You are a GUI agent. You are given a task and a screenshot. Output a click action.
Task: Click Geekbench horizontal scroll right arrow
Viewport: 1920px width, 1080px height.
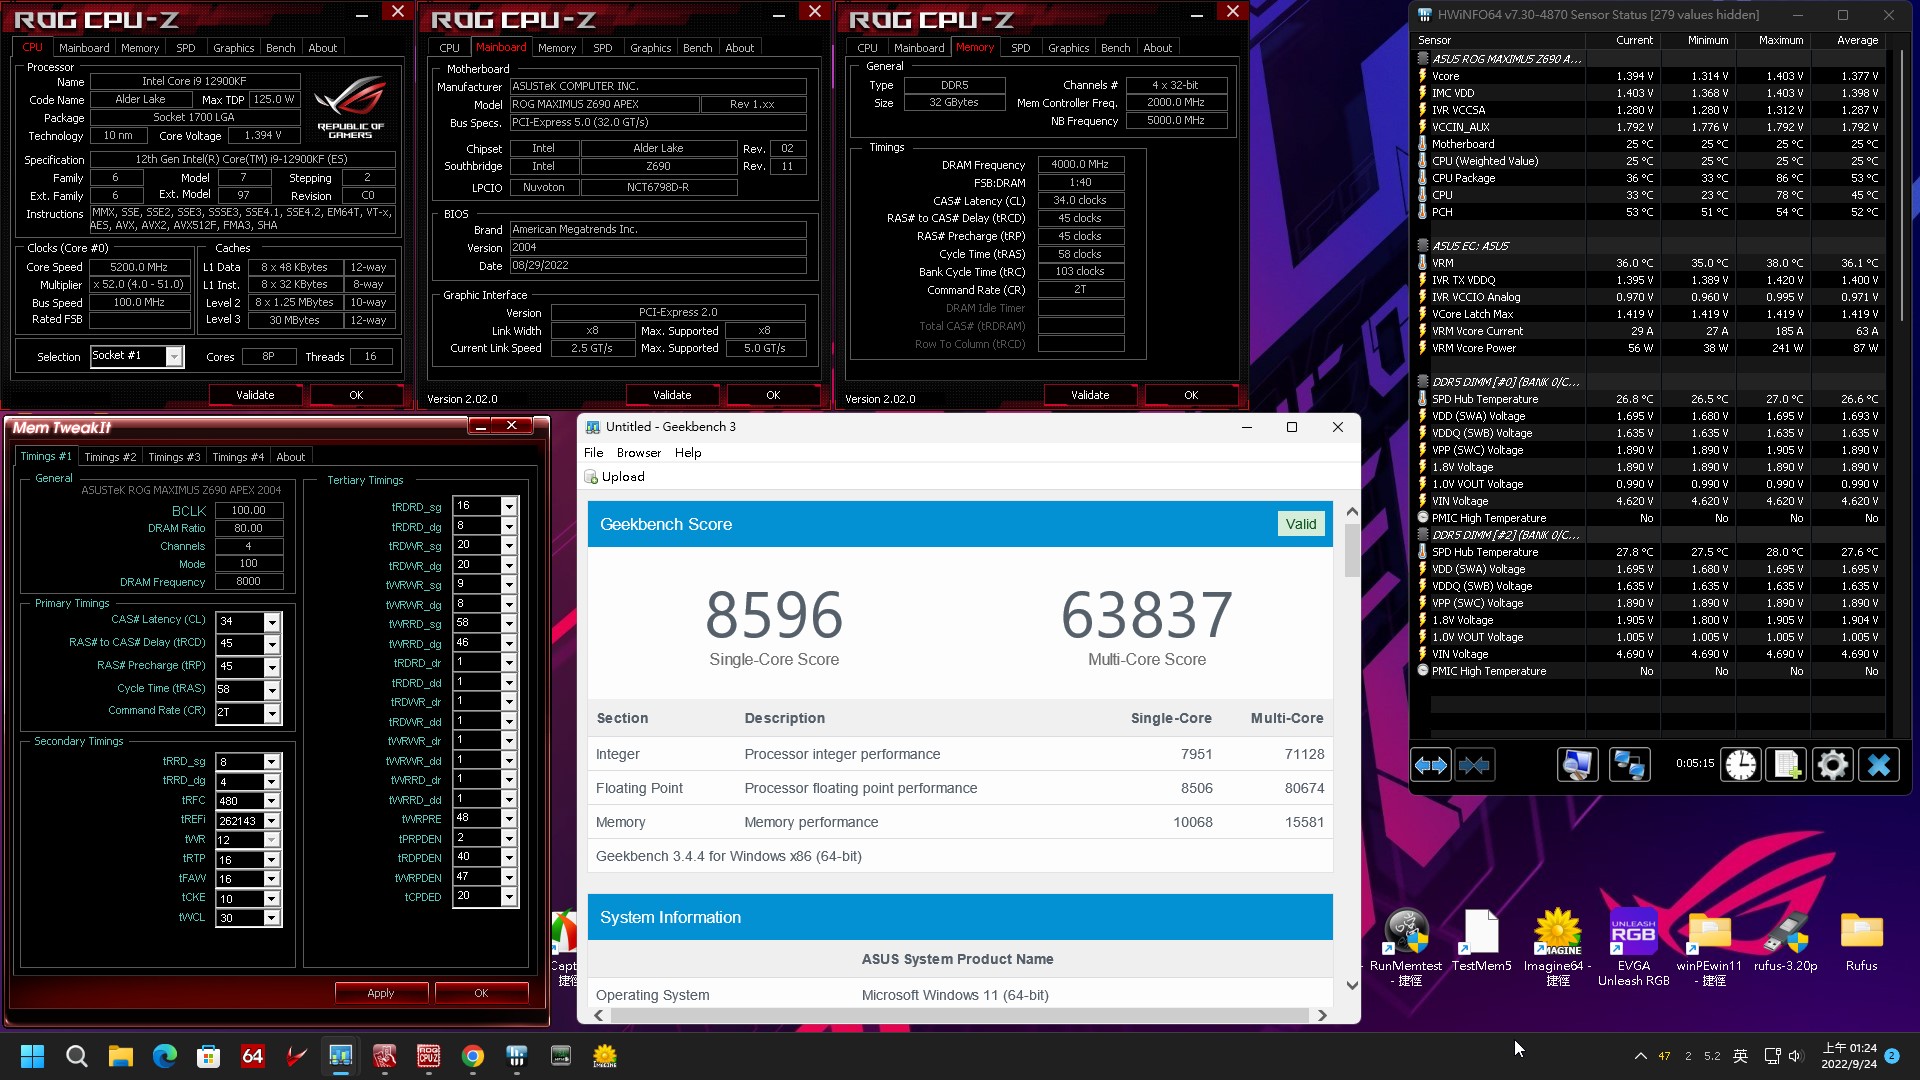[x=1322, y=1015]
